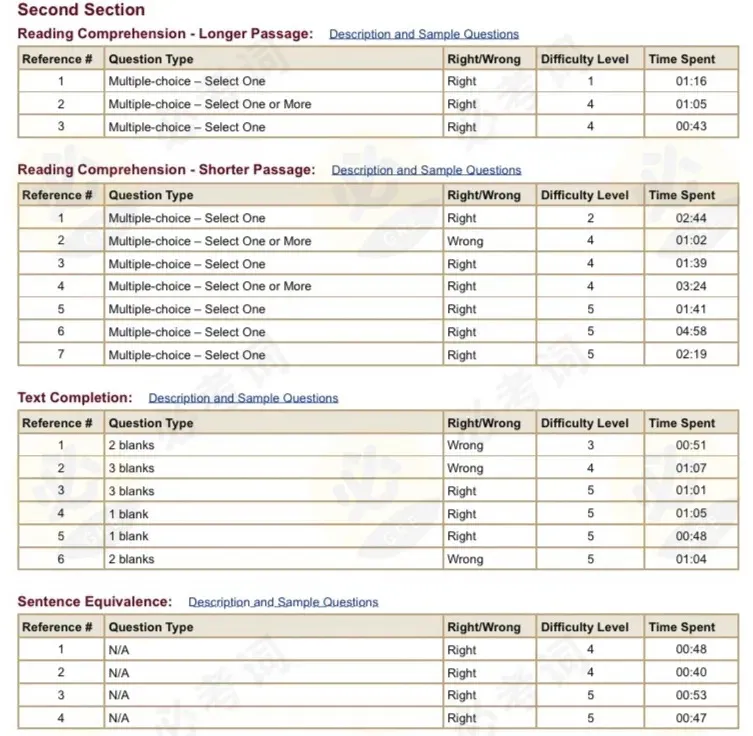This screenshot has height=736, width=753.
Task: Select the 00:43 time spent cell
Action: 691,127
